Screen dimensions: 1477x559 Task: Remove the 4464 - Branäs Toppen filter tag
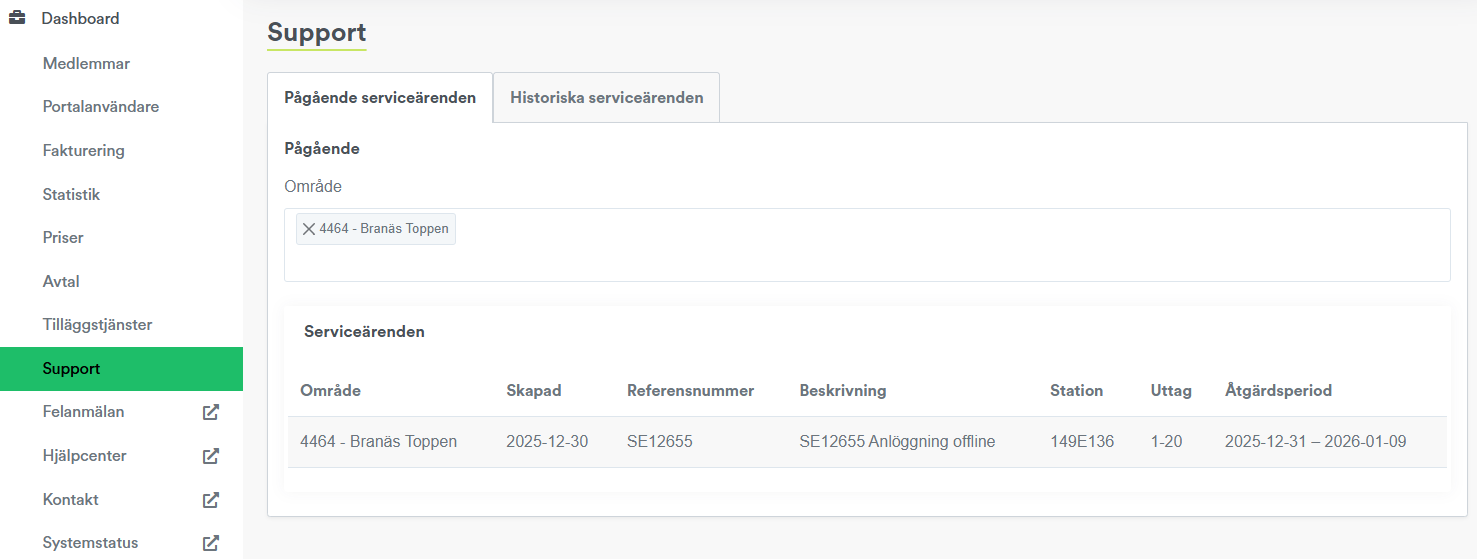(309, 229)
